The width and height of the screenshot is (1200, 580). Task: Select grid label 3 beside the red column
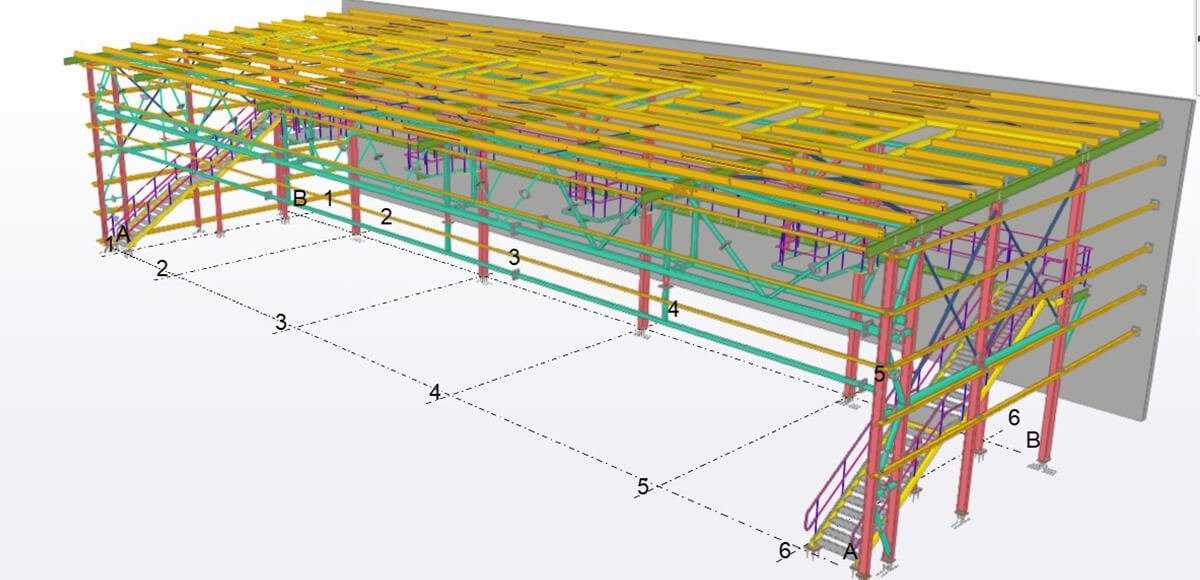[x=514, y=257]
